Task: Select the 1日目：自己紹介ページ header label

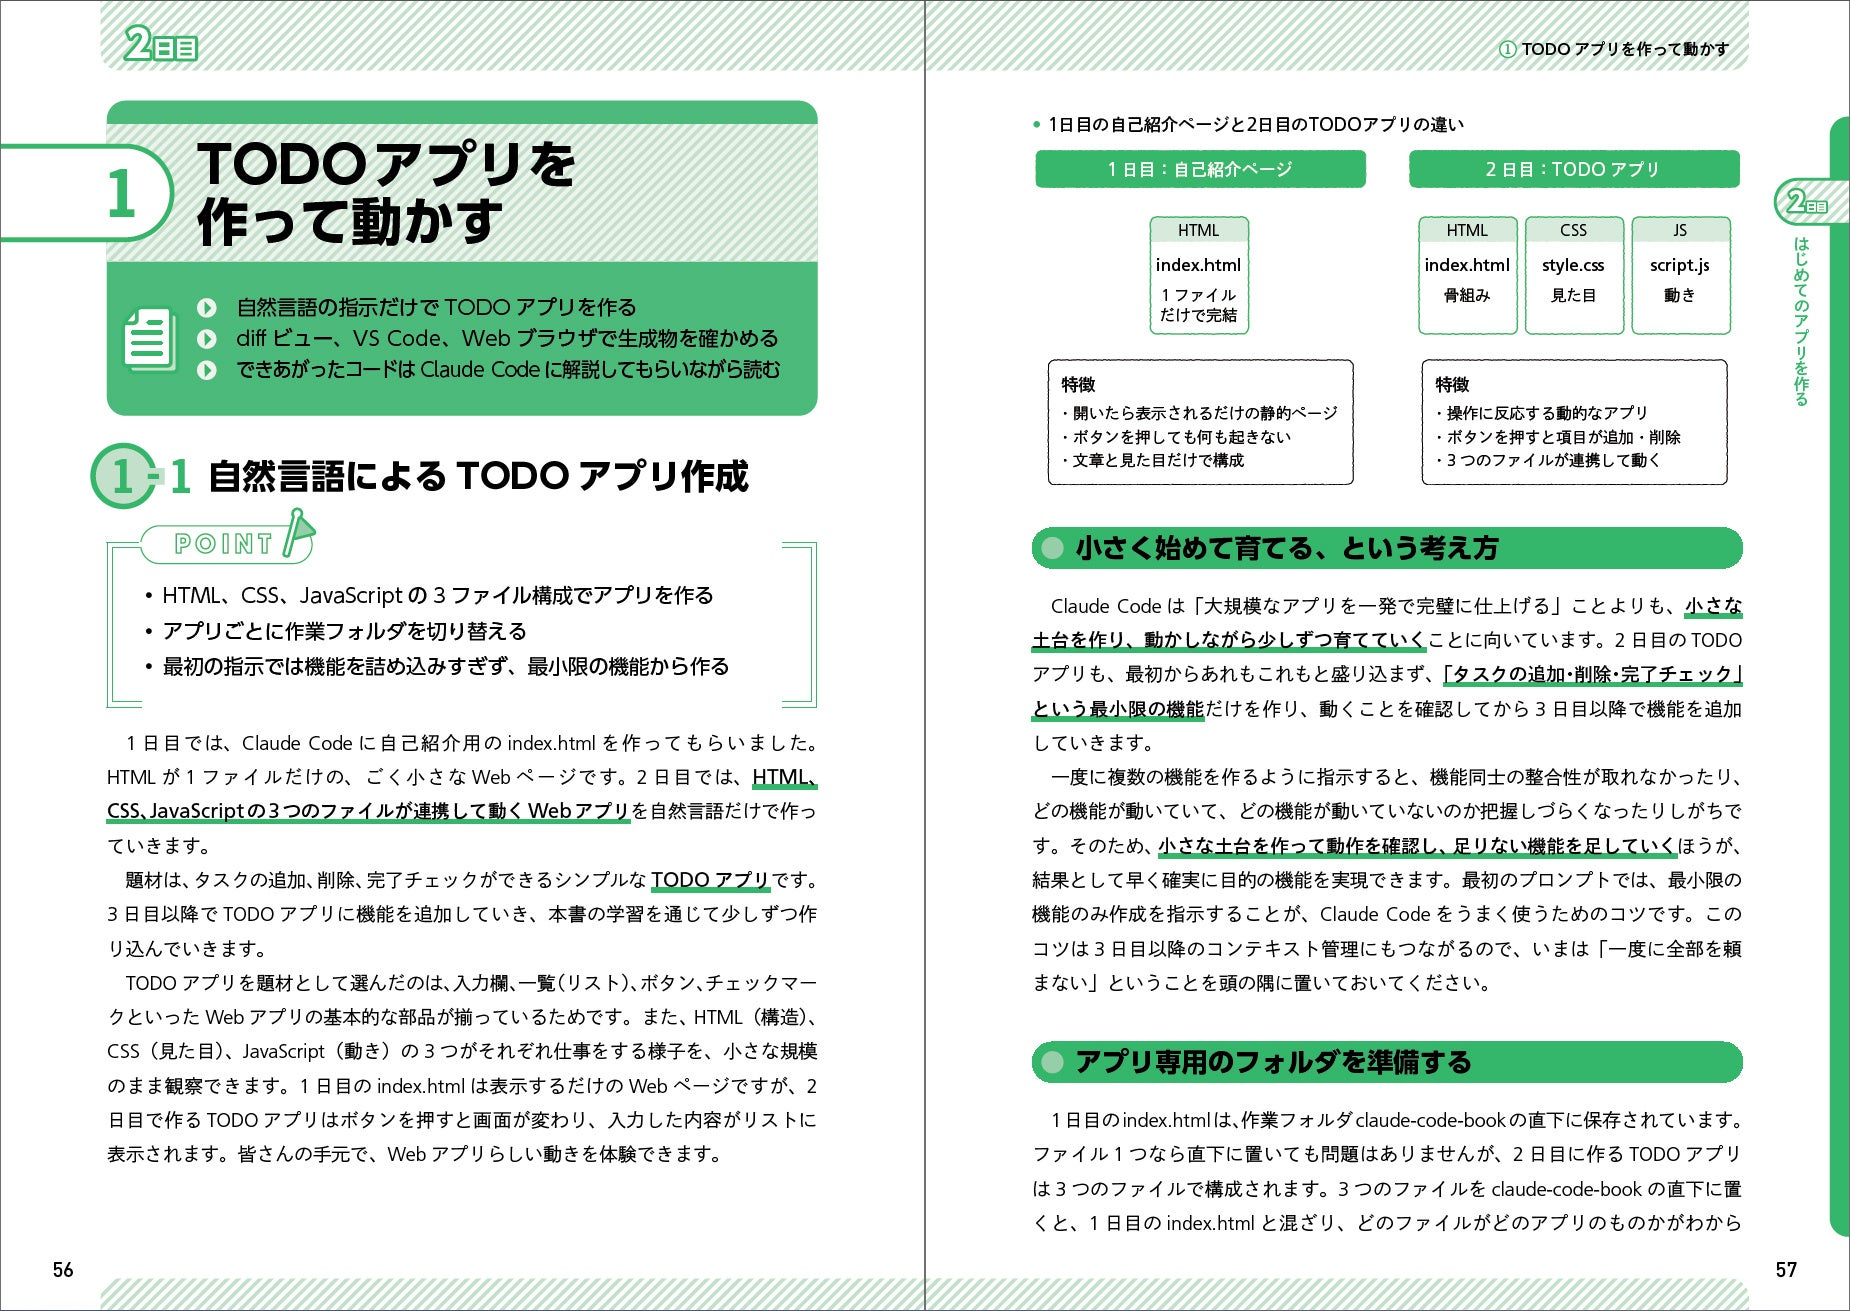Action: click(x=1200, y=169)
